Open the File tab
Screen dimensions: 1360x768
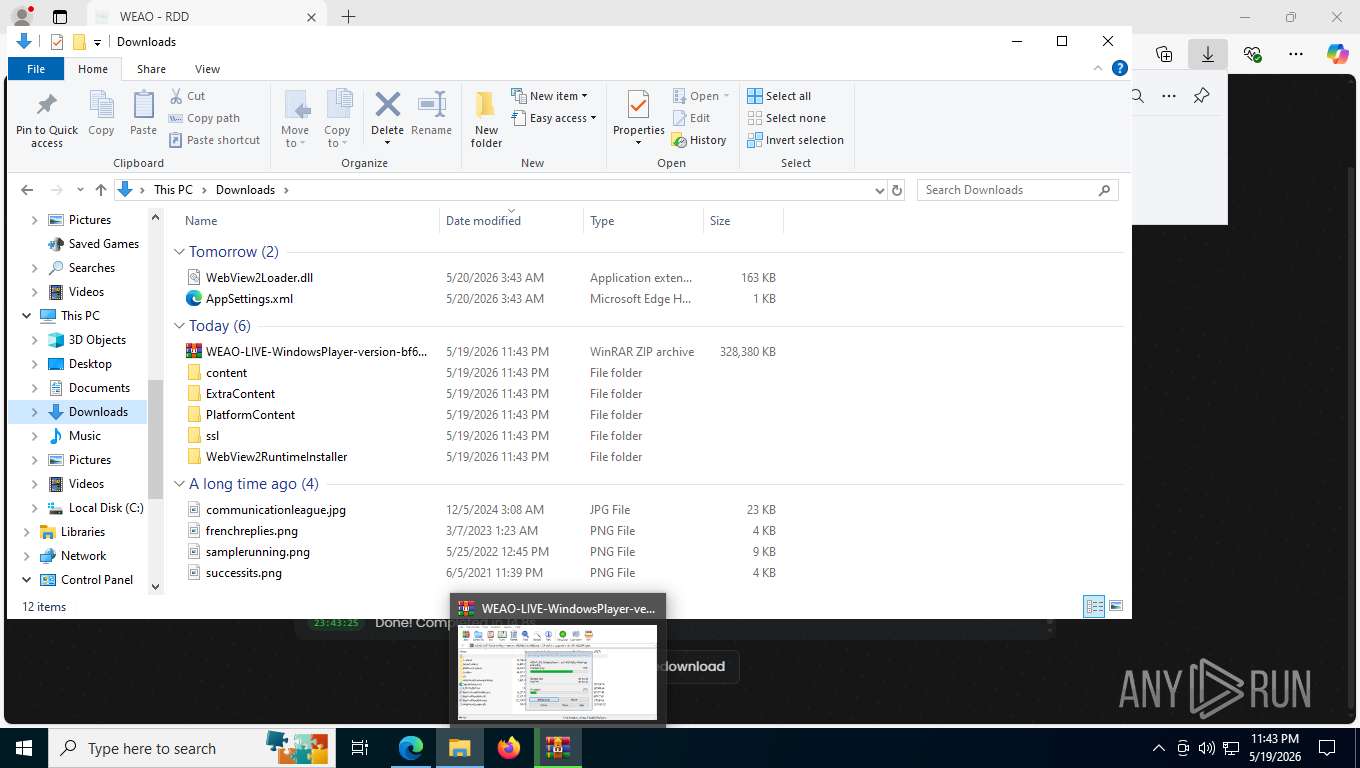tap(36, 69)
